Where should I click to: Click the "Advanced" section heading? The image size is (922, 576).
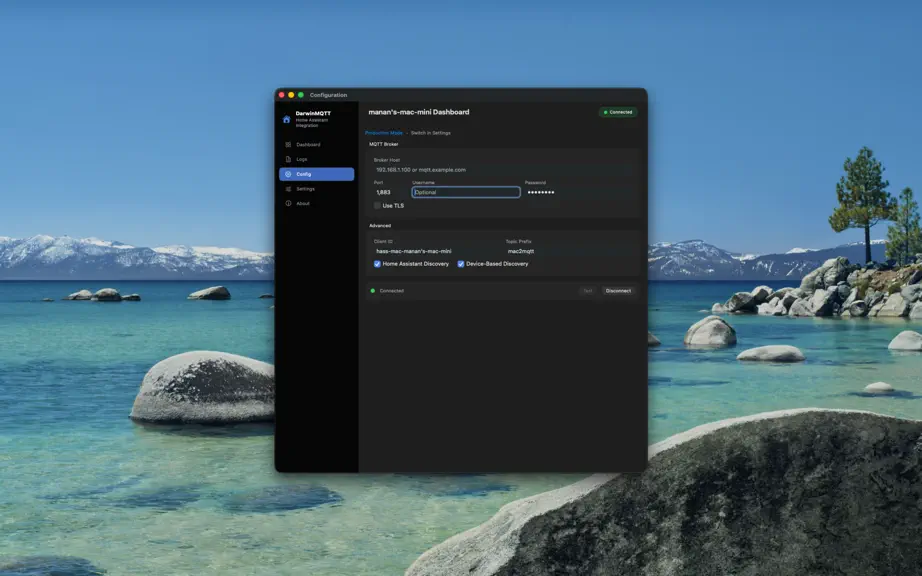[x=380, y=226]
